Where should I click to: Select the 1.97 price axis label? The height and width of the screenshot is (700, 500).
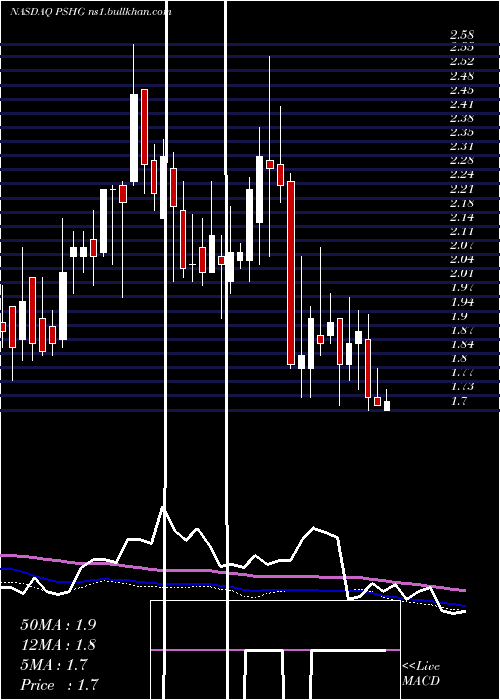tap(462, 288)
